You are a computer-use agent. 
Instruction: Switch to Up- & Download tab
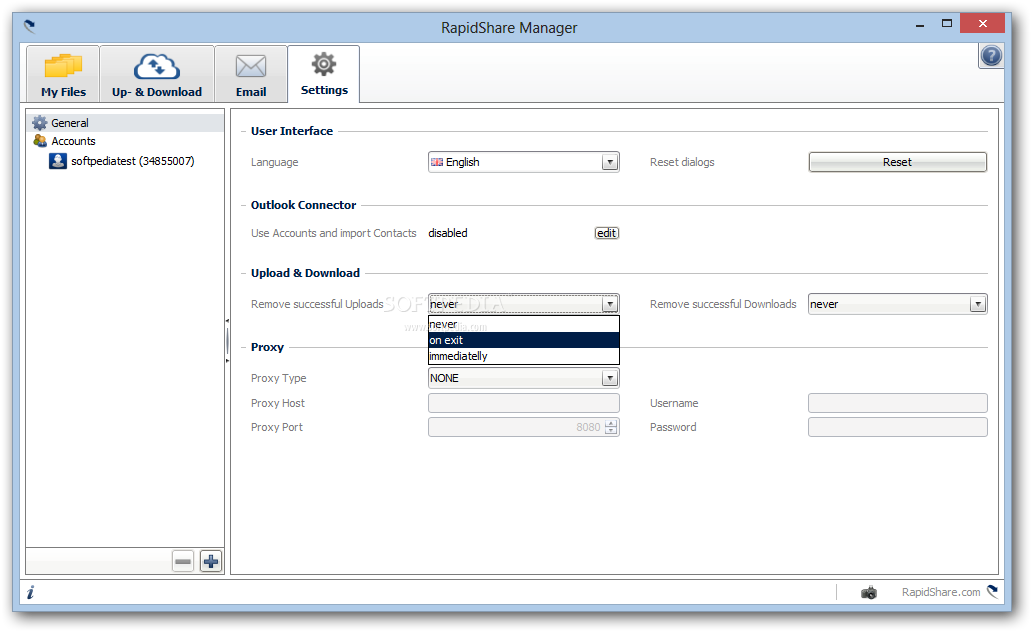[x=157, y=74]
